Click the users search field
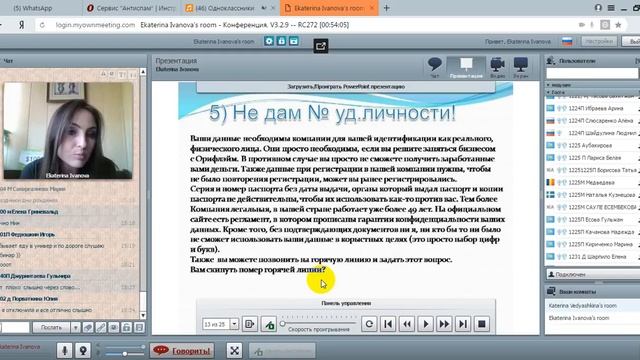Screen dimensions: 640x360 [592, 73]
